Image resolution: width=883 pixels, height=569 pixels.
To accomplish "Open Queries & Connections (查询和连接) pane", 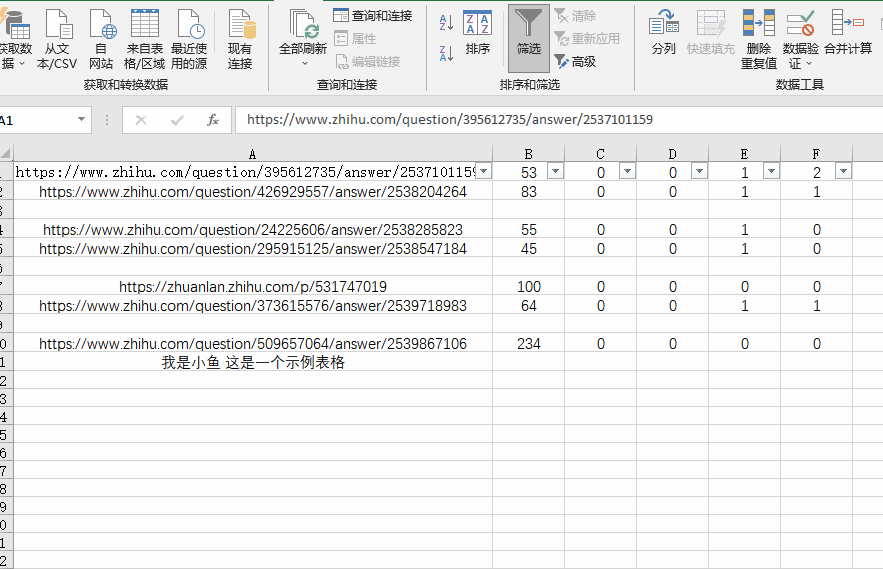I will (372, 16).
